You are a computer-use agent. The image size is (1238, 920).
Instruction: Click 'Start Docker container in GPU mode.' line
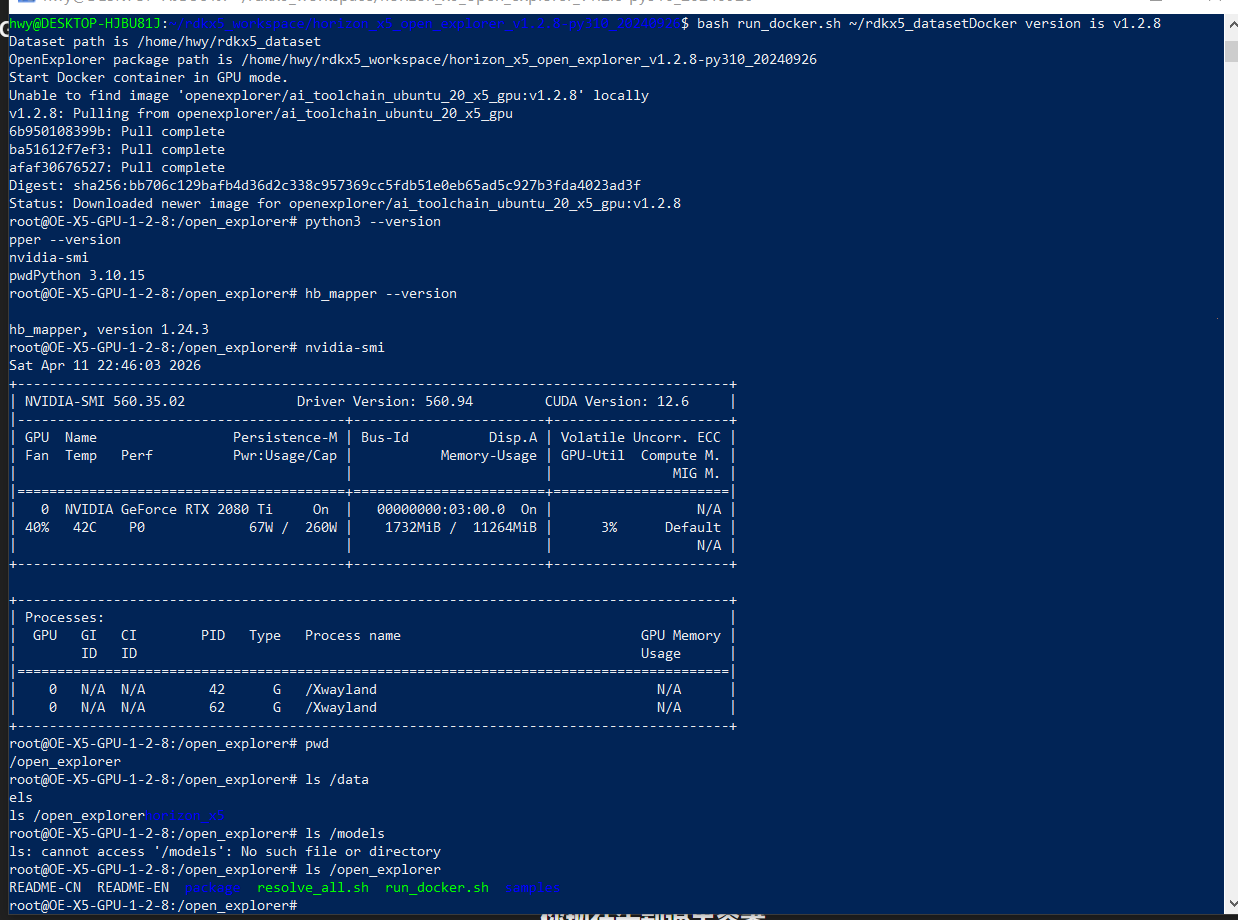click(148, 77)
